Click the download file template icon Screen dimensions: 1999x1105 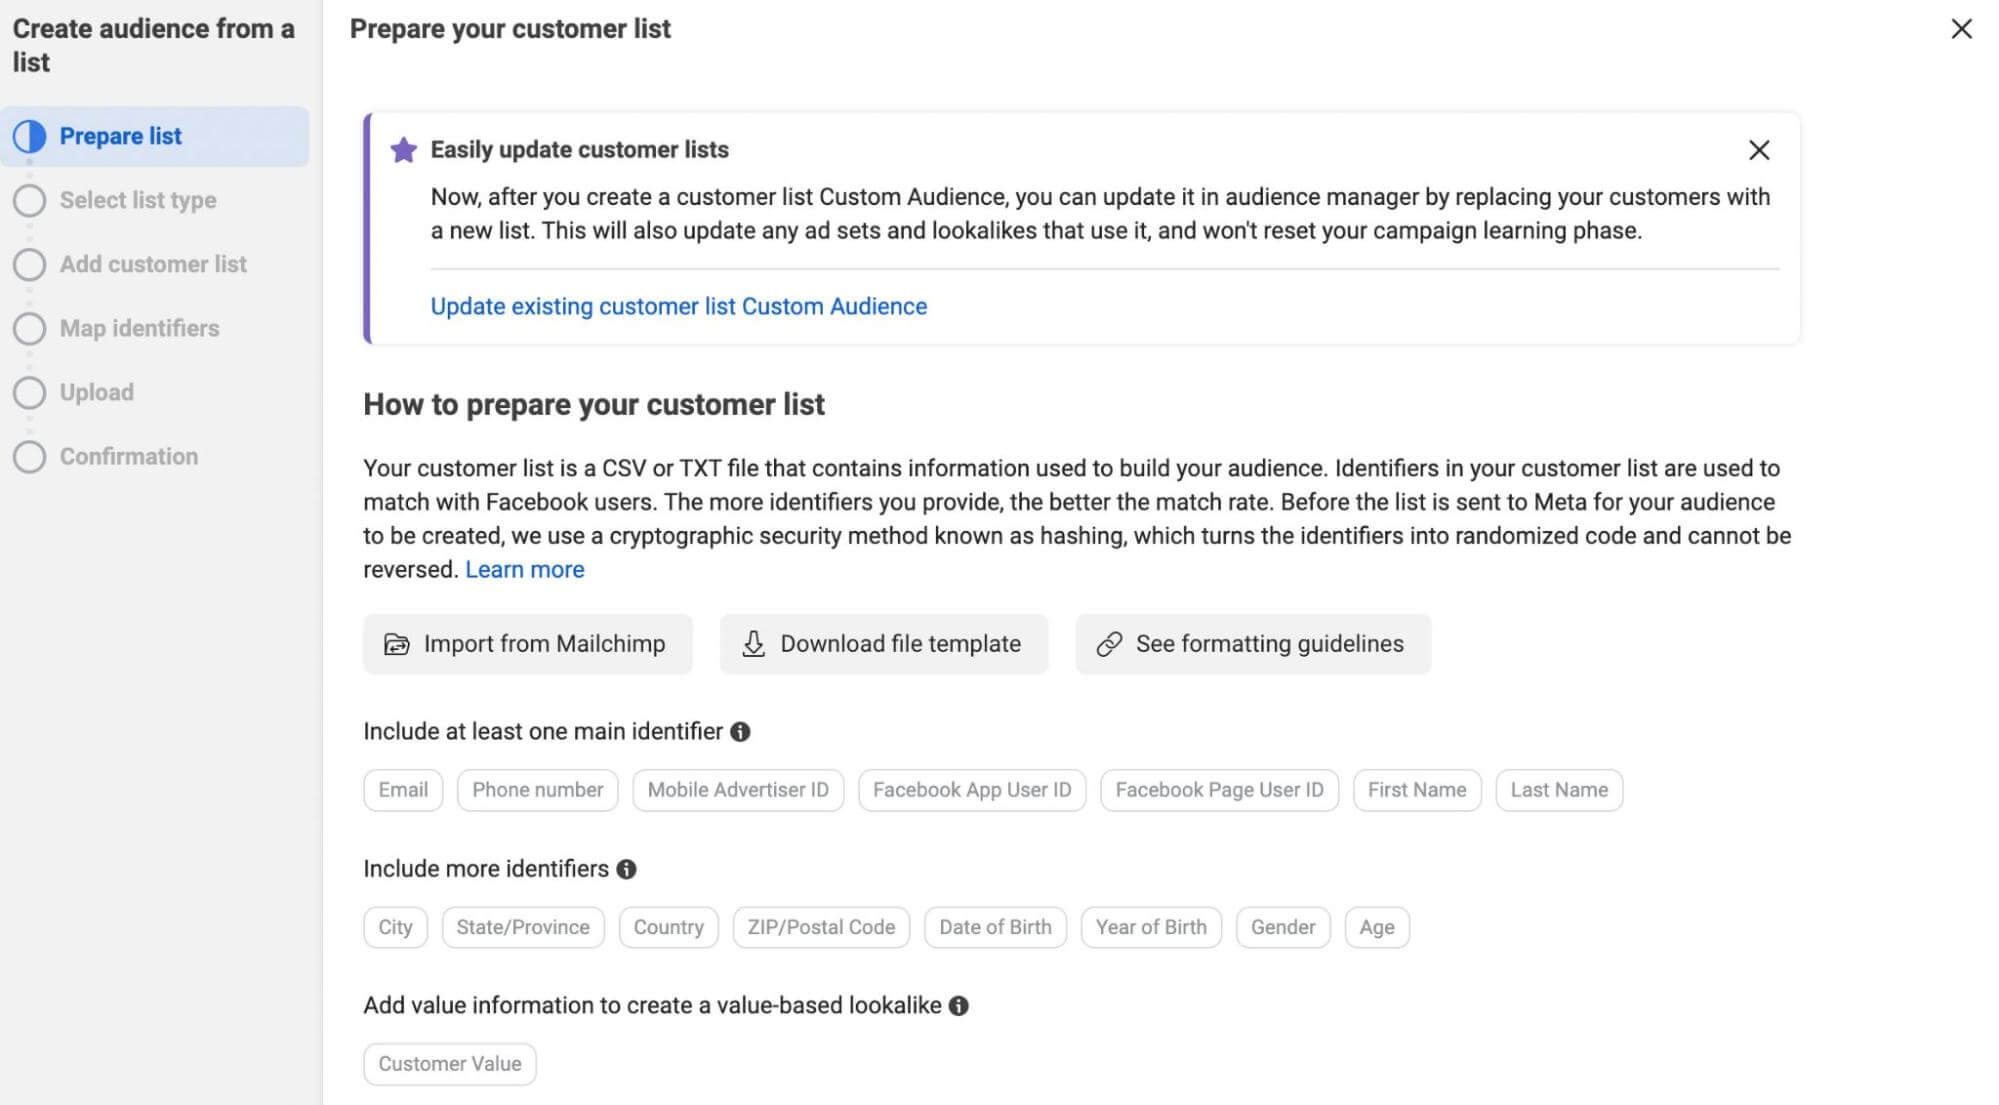click(755, 644)
